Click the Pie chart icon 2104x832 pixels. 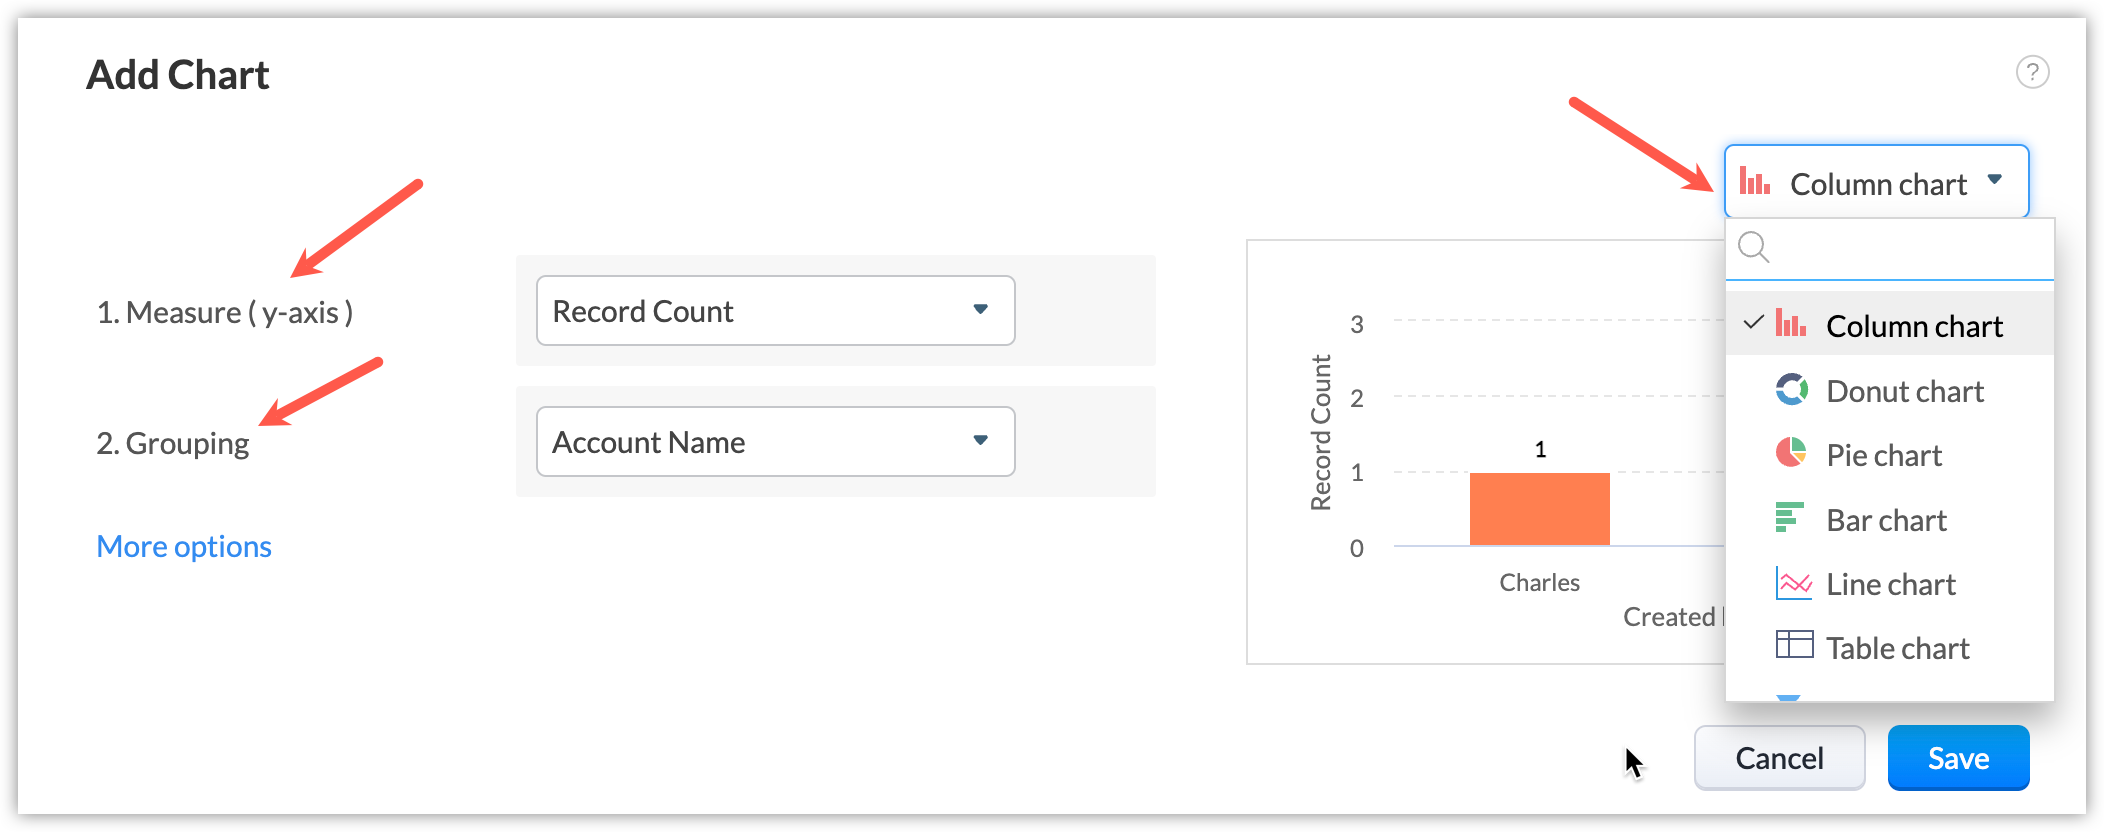tap(1791, 453)
